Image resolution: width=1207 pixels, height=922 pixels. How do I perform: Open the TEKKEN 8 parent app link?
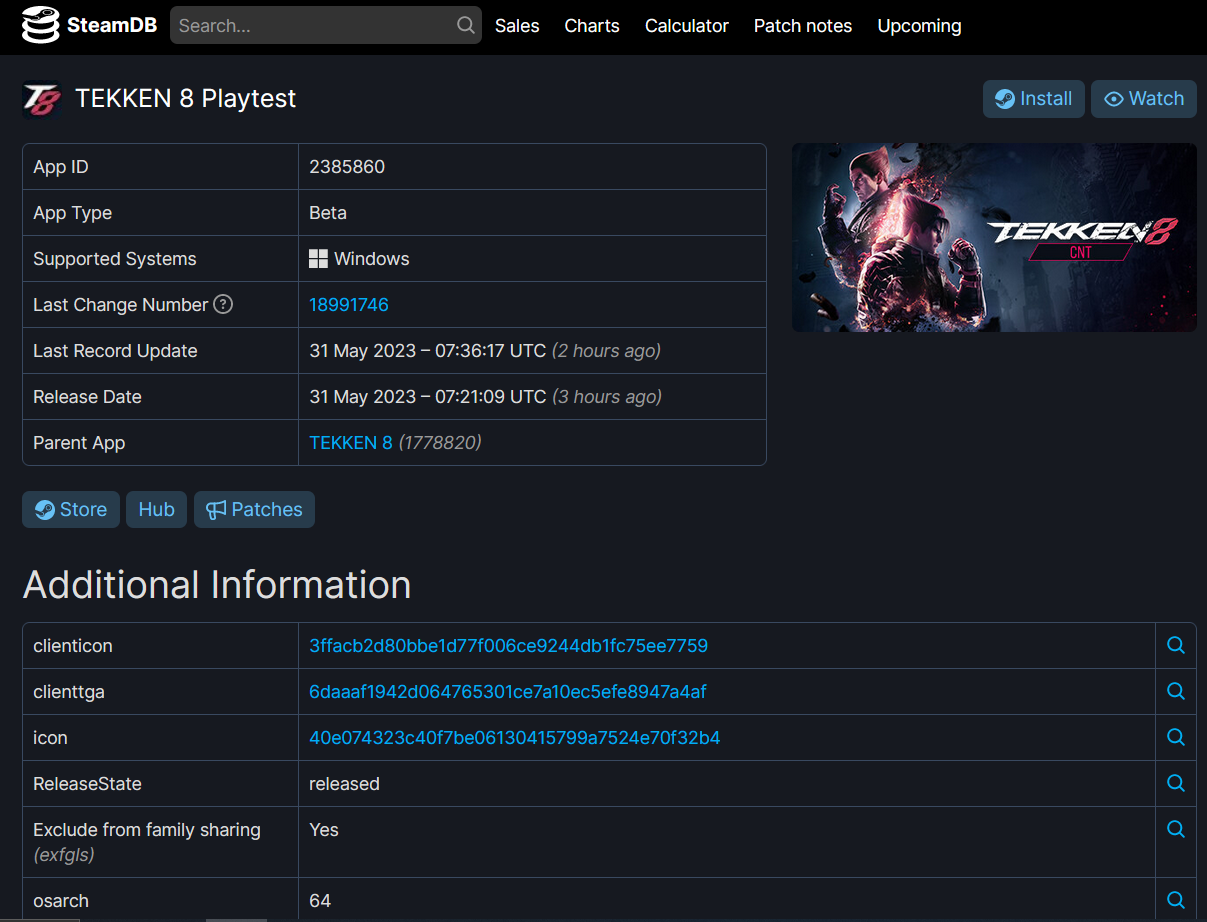pyautogui.click(x=351, y=443)
